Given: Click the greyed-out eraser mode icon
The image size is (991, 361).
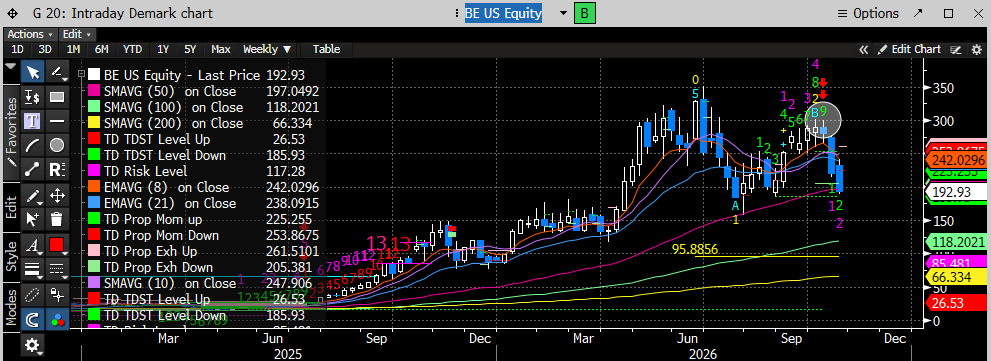Looking at the screenshot, I should pos(33,295).
